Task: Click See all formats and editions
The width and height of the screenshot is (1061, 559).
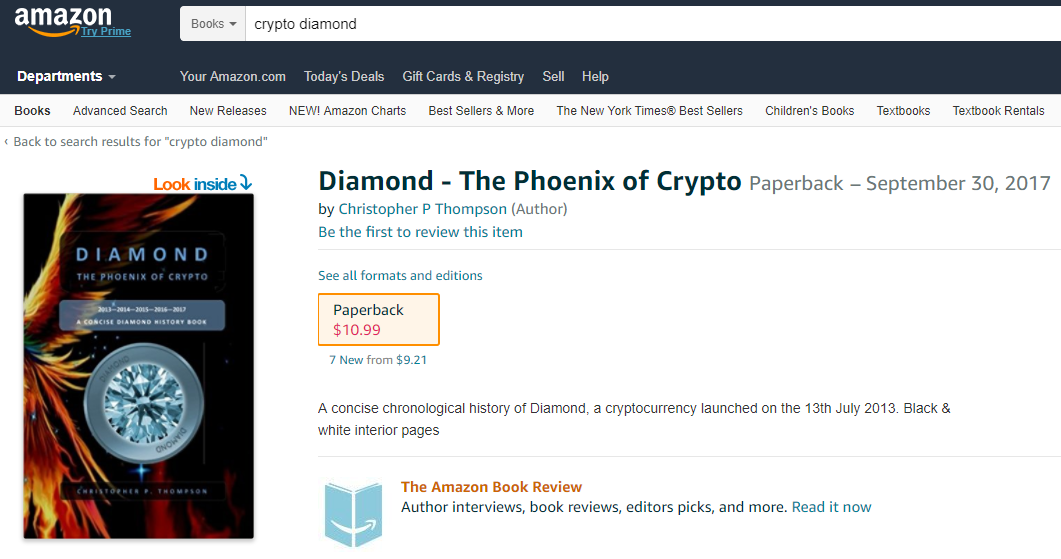Action: (x=400, y=275)
